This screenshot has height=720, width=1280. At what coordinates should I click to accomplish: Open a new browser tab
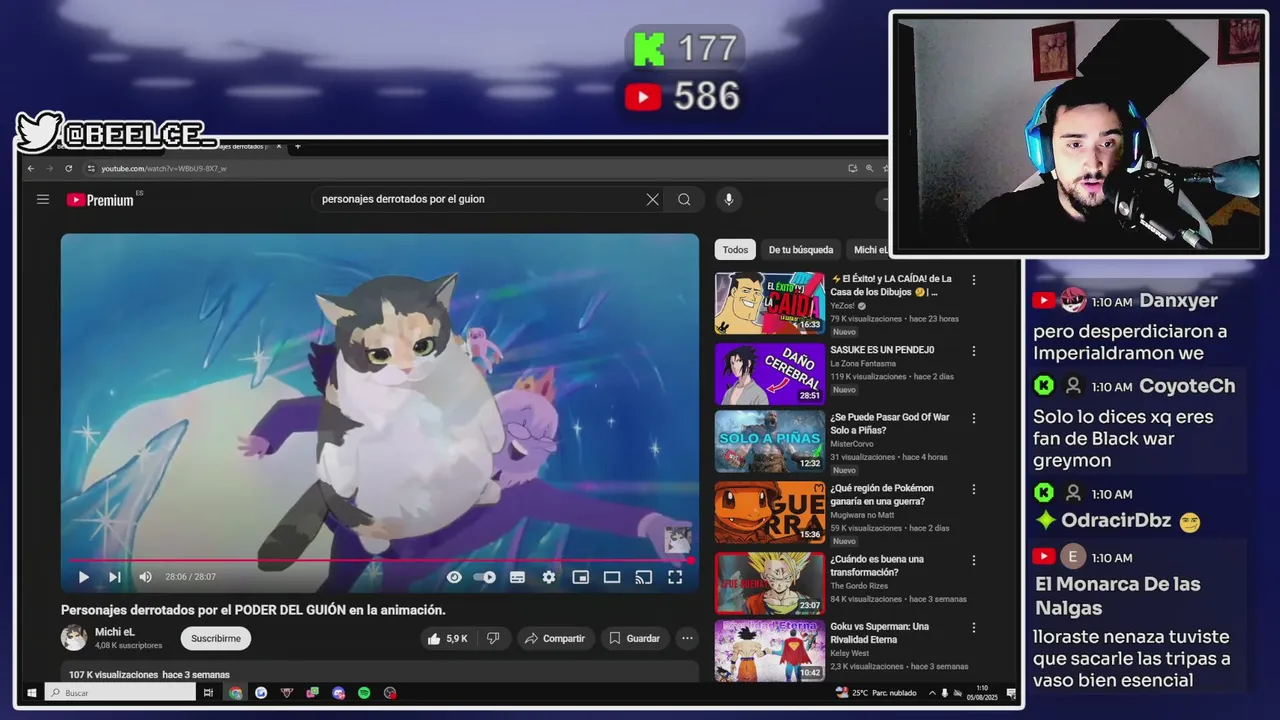click(297, 146)
